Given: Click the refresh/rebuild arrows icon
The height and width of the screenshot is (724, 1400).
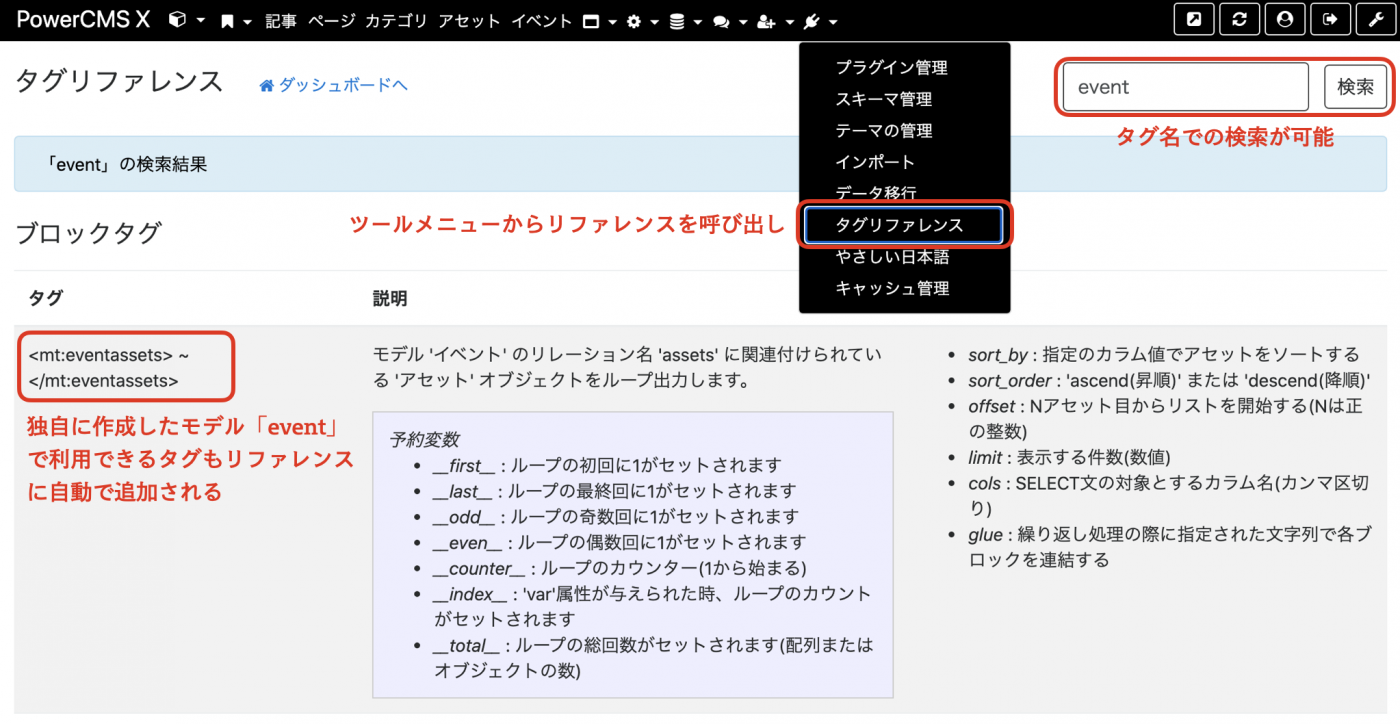Looking at the screenshot, I should (1239, 20).
